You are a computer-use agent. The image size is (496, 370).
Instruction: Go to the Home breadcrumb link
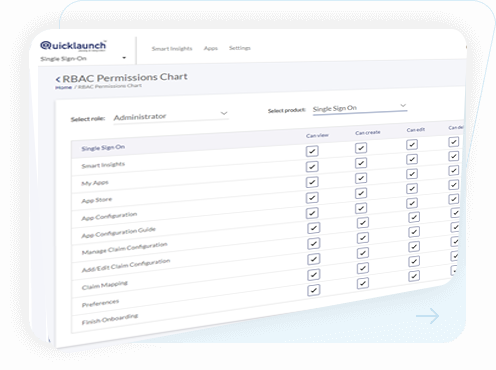click(64, 87)
